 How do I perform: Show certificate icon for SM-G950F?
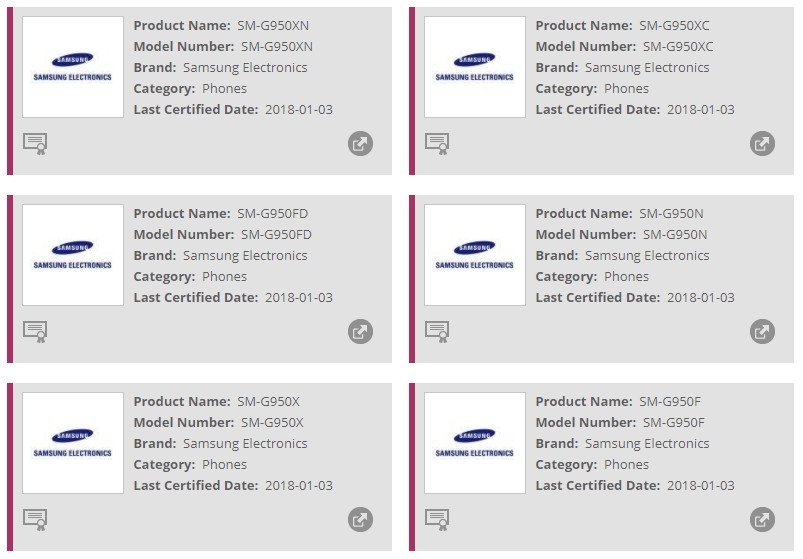coord(437,520)
